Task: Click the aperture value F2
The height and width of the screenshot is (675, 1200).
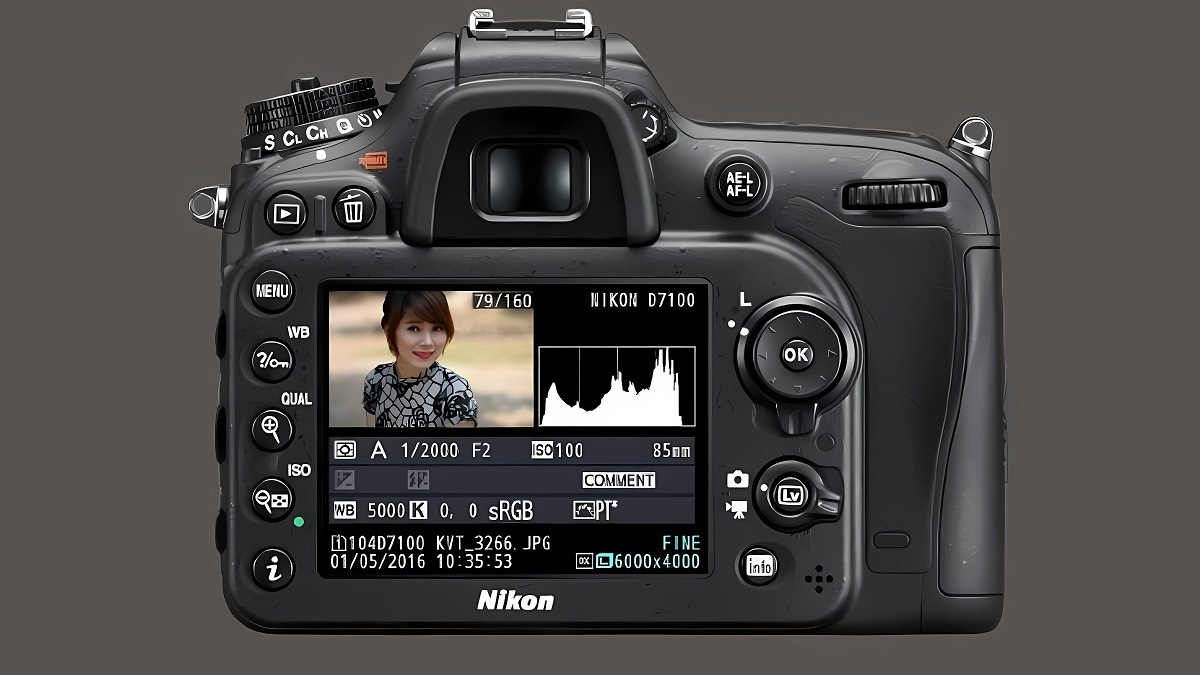Action: tap(481, 451)
